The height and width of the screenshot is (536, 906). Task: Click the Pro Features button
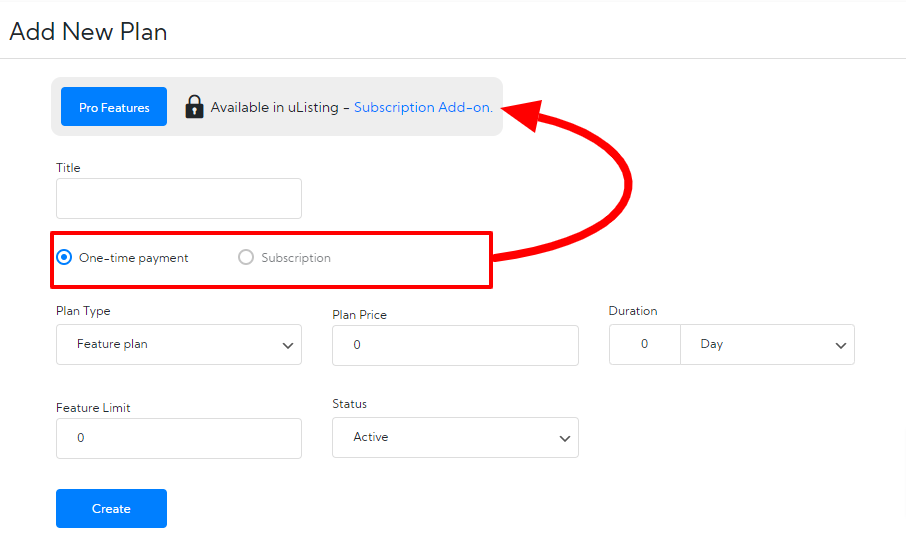[114, 107]
